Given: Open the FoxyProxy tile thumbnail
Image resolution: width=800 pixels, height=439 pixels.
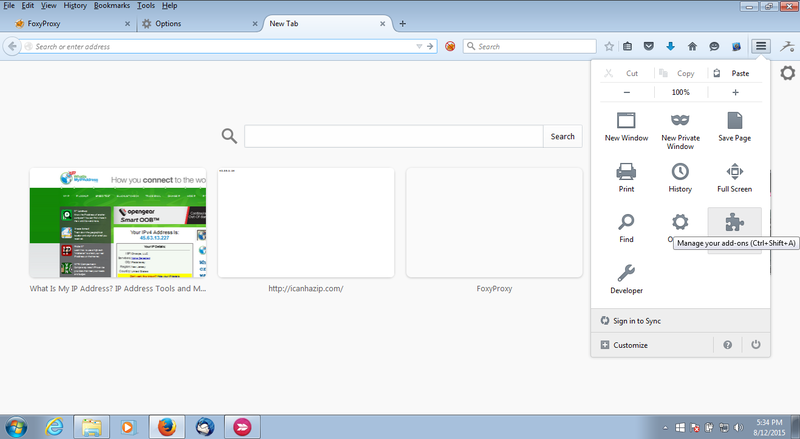Looking at the screenshot, I should [494, 223].
